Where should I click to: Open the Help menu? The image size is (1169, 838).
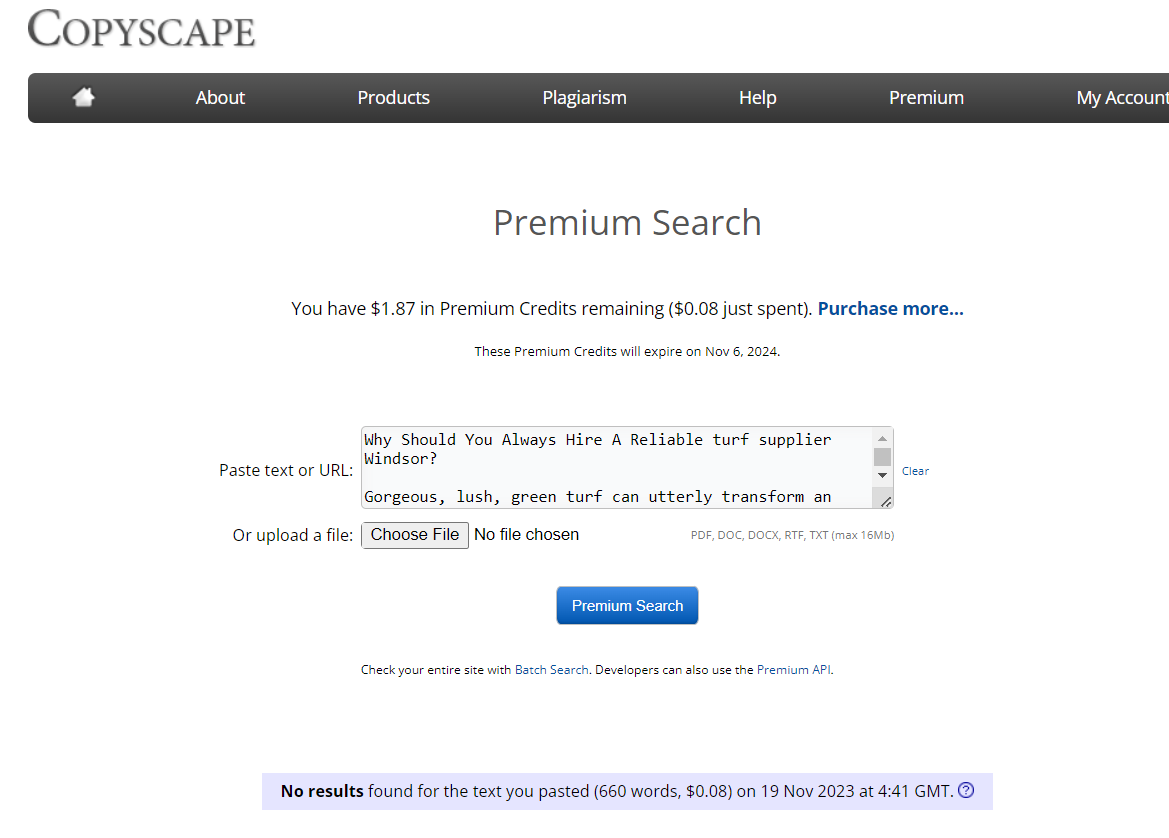pos(757,98)
